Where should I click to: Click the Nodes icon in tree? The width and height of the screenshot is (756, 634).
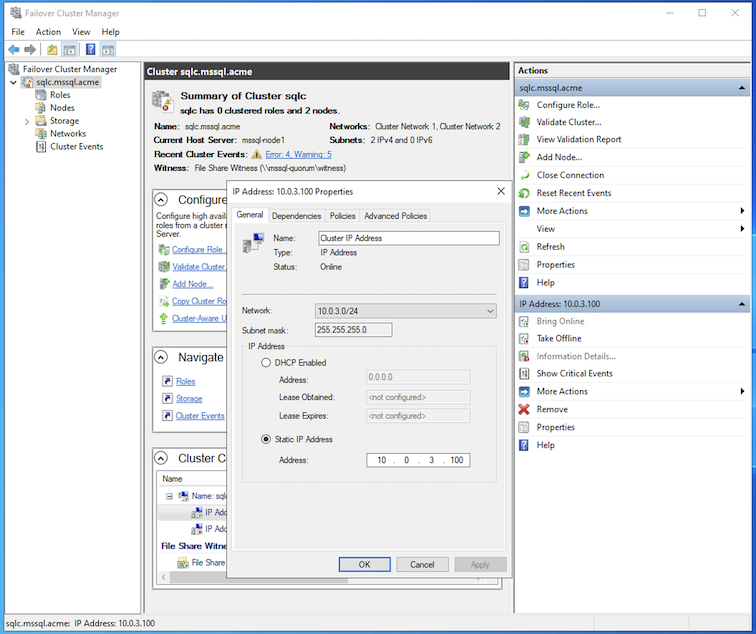point(40,108)
